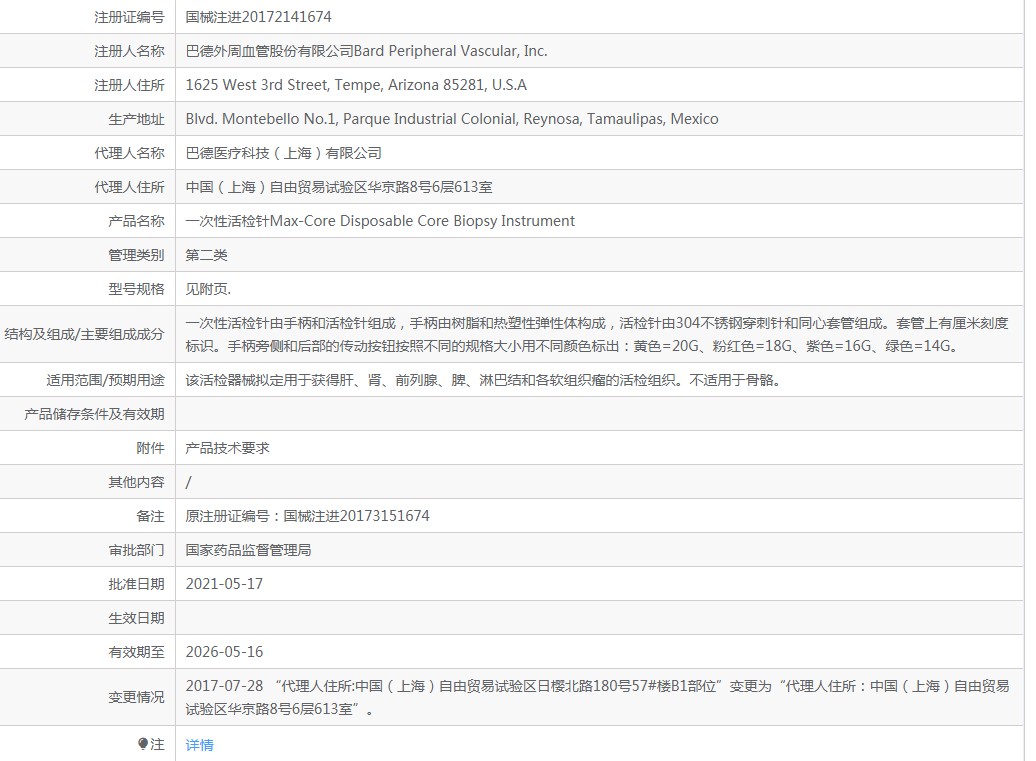The height and width of the screenshot is (761, 1036).
Task: Click the remark 原注册证编号：国械注进20173151674
Action: pyautogui.click(x=307, y=516)
